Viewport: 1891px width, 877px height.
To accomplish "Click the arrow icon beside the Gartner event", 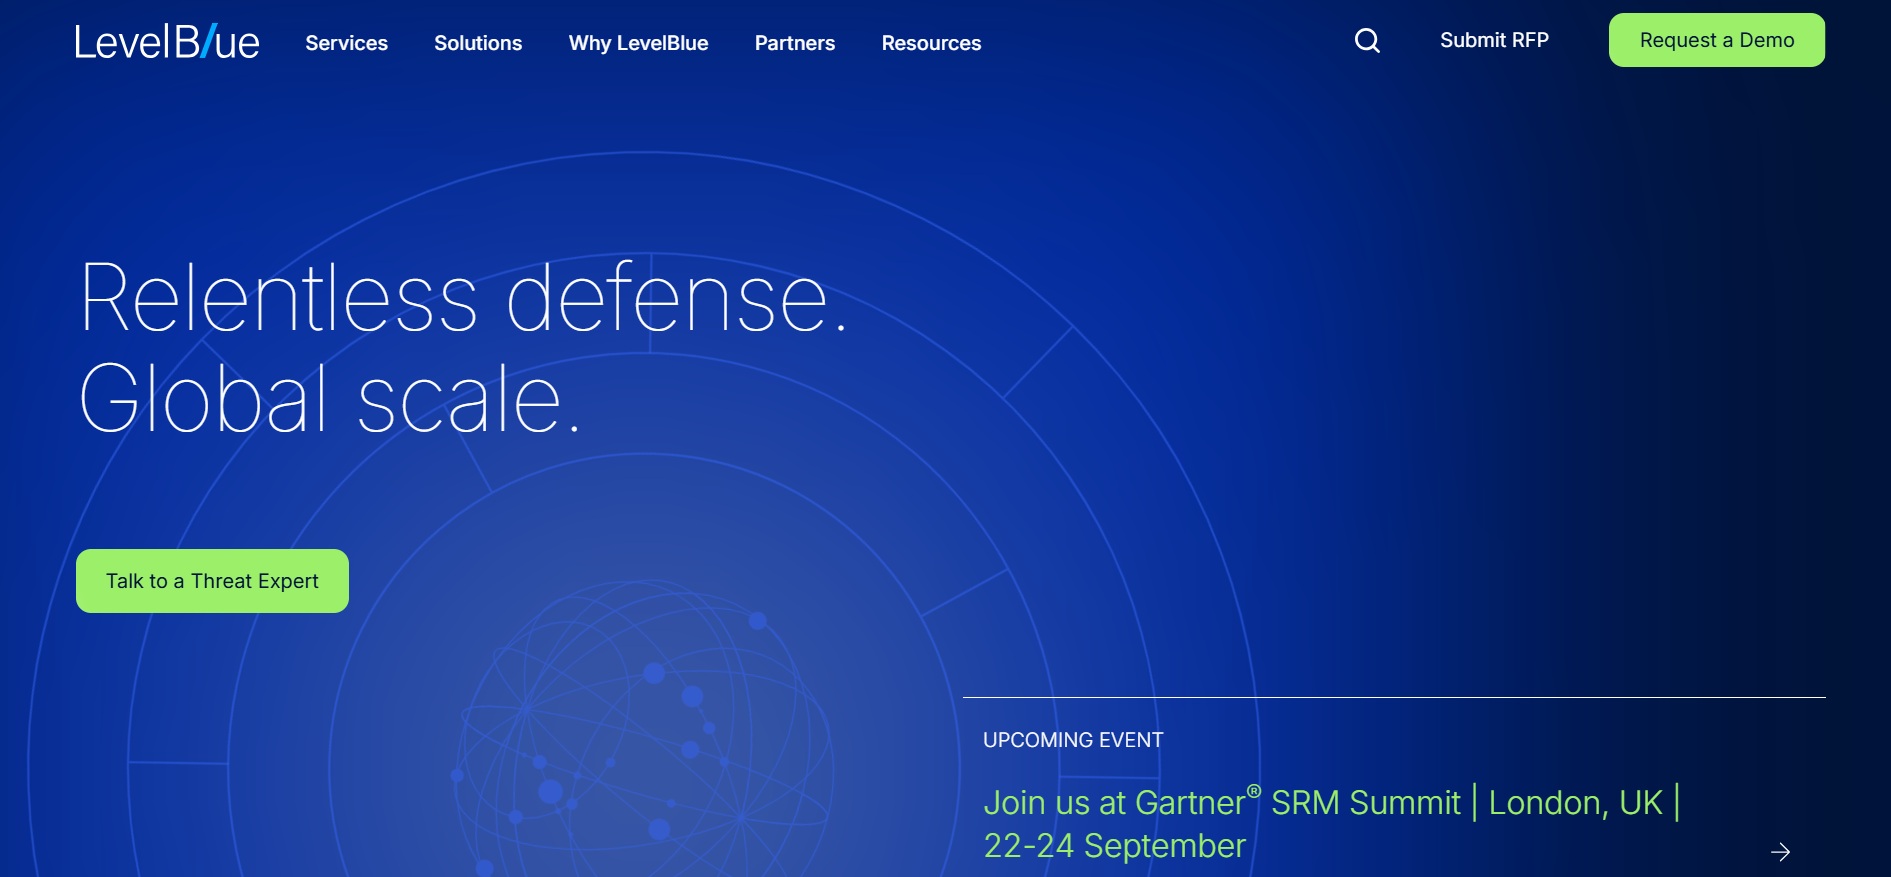I will click(x=1780, y=852).
